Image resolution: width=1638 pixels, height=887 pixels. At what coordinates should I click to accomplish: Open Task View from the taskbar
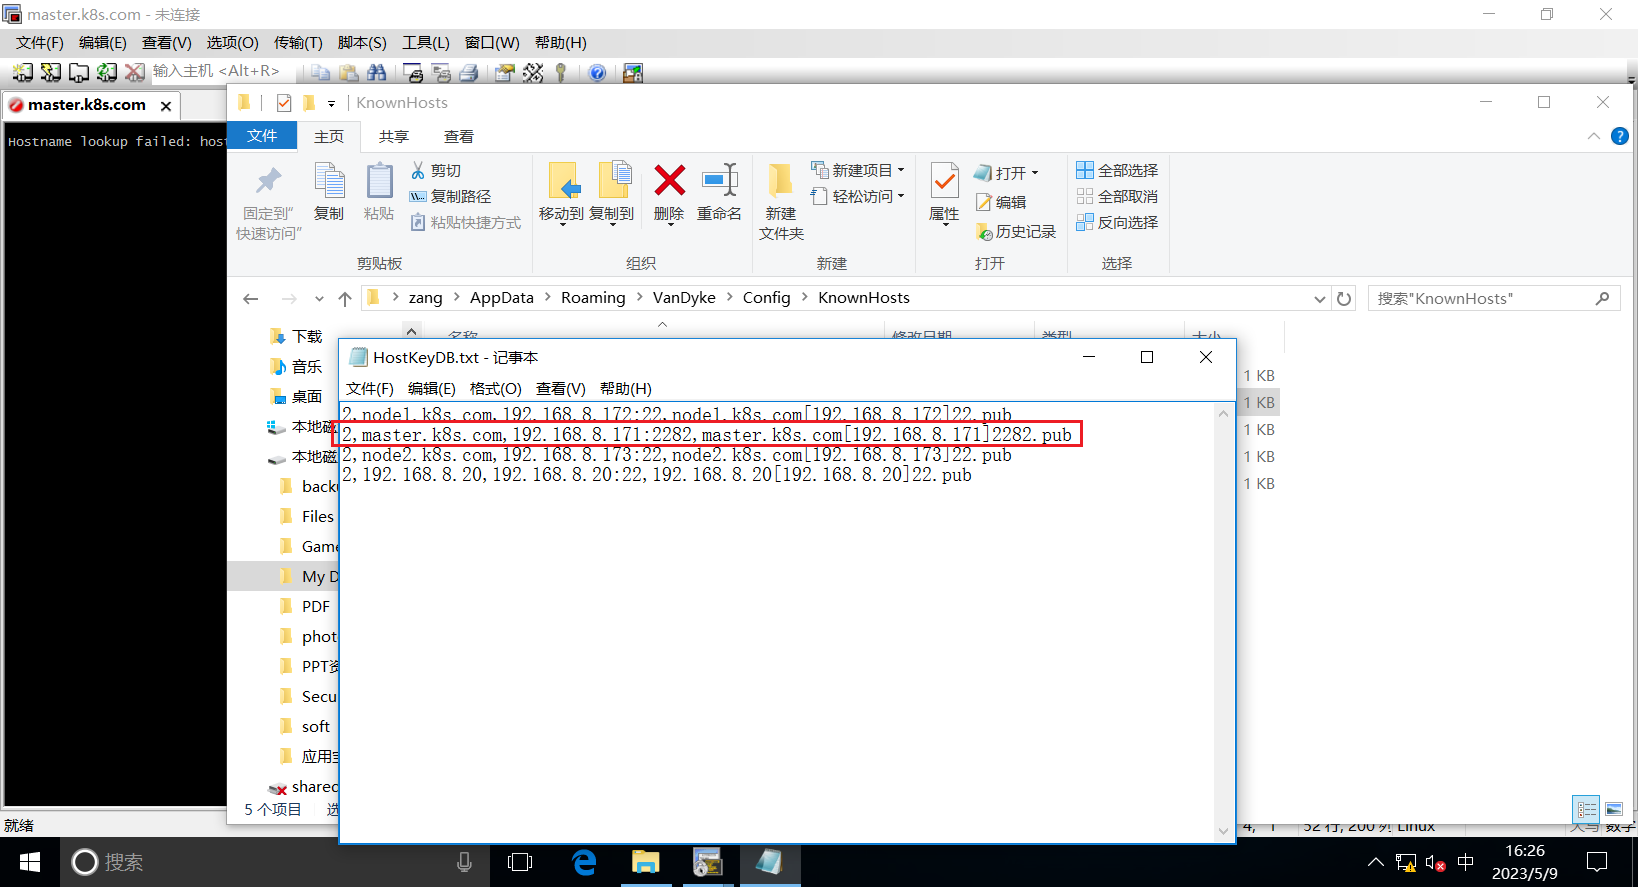point(520,862)
